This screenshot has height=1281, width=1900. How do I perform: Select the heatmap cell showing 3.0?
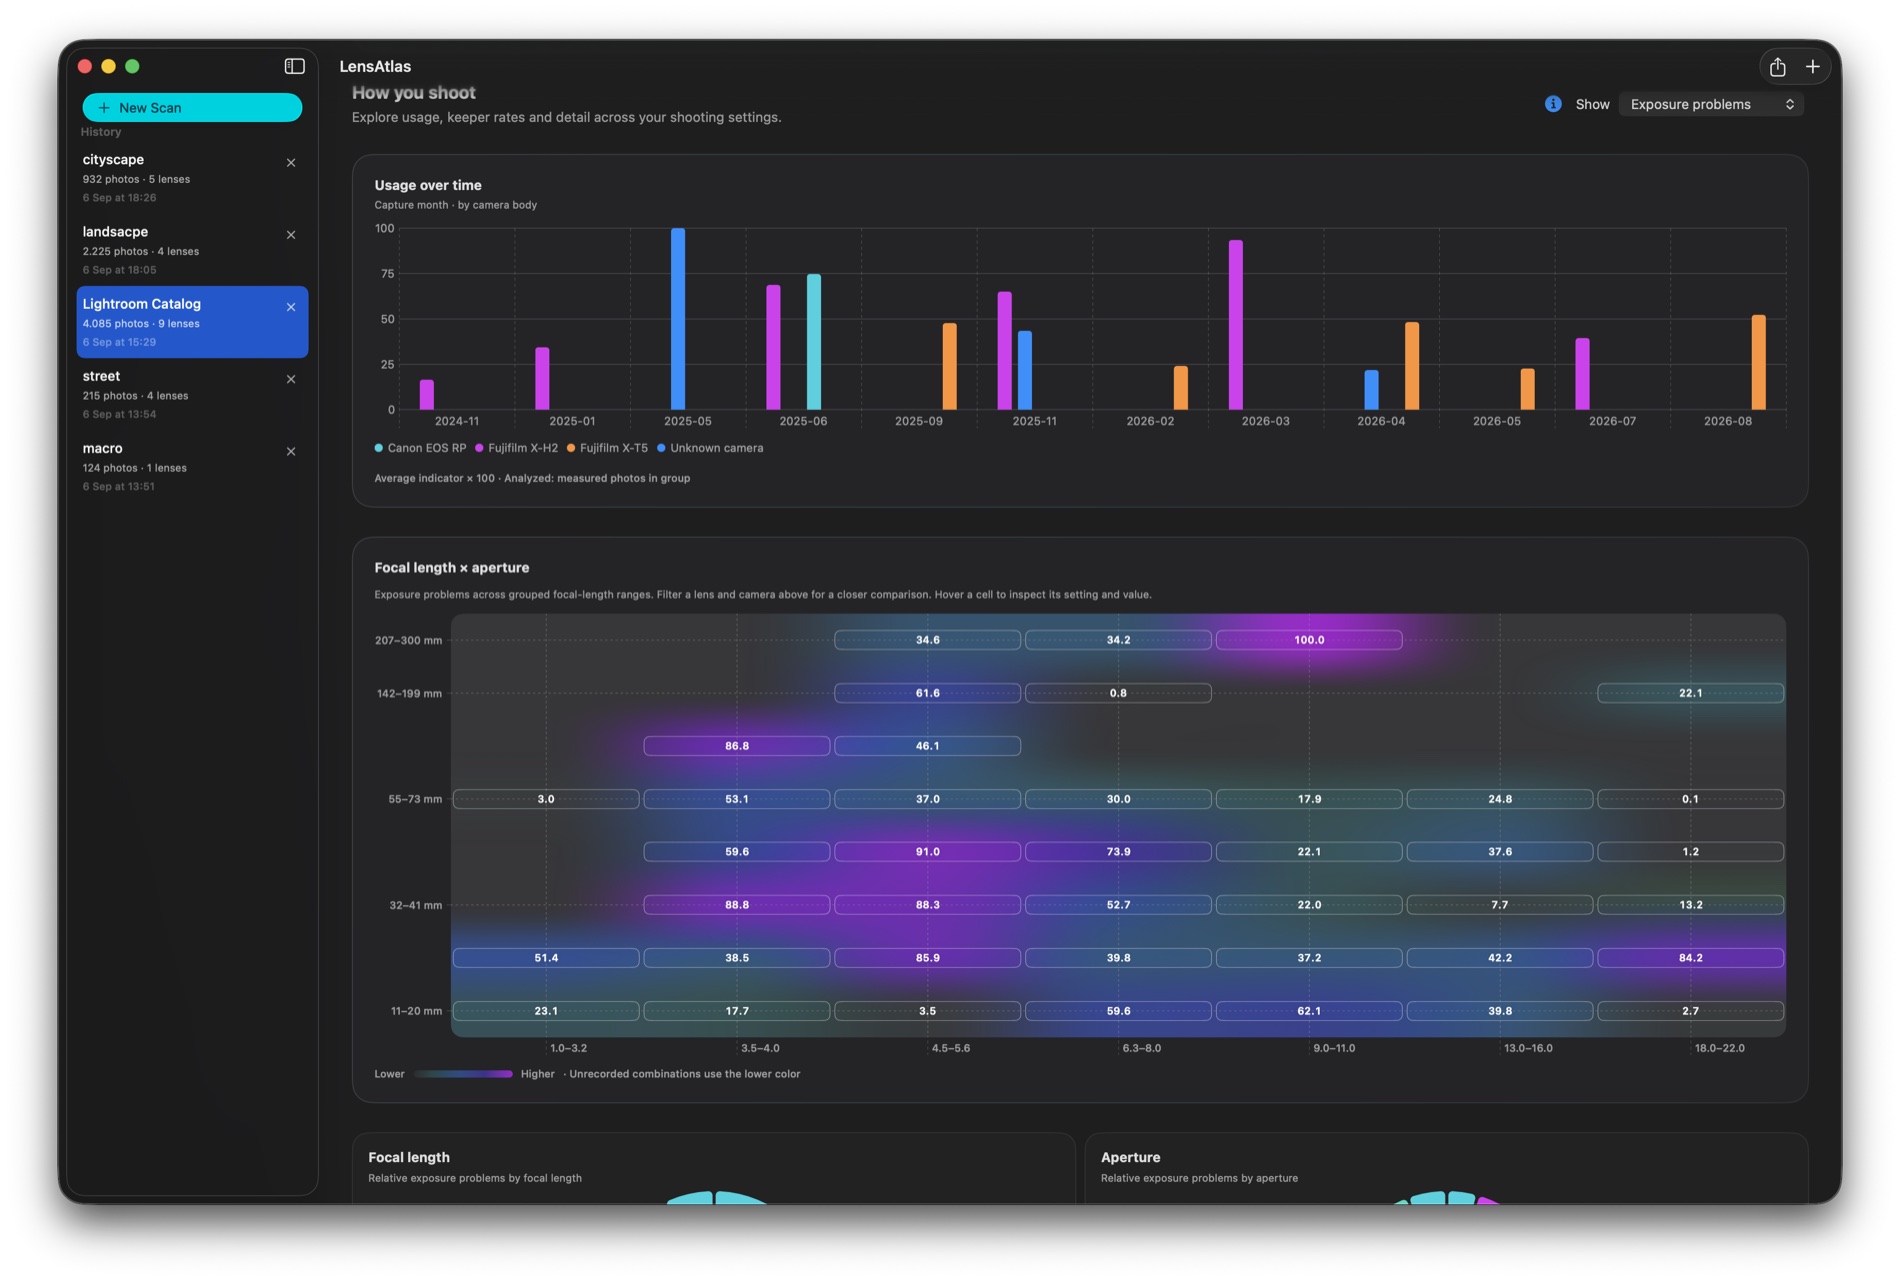click(x=546, y=799)
